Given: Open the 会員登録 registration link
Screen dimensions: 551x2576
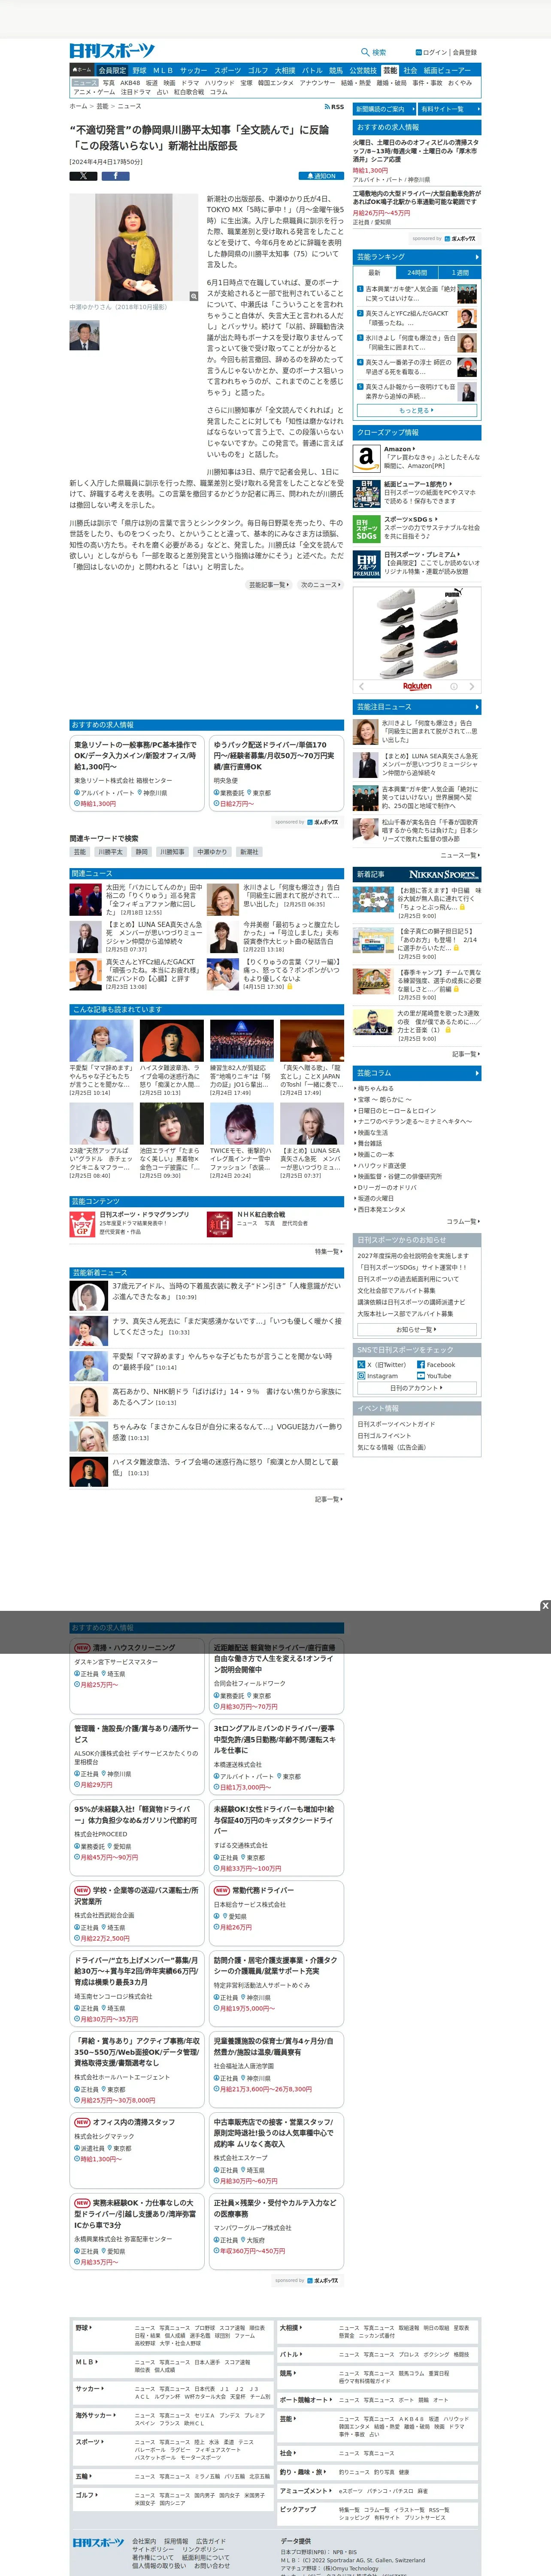Looking at the screenshot, I should 465,52.
